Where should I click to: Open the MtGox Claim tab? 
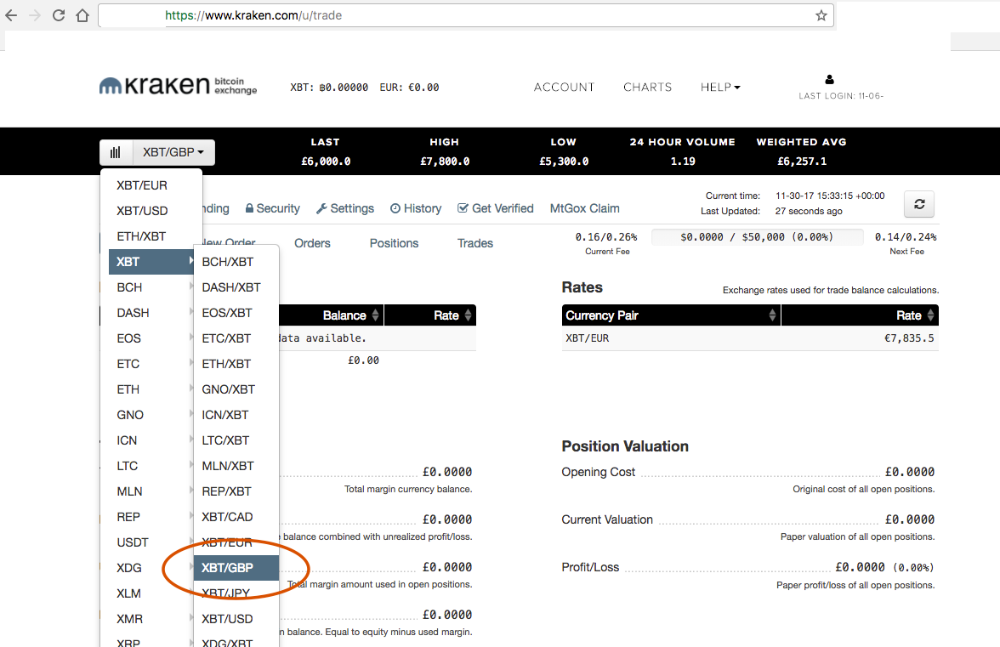[x=585, y=209]
